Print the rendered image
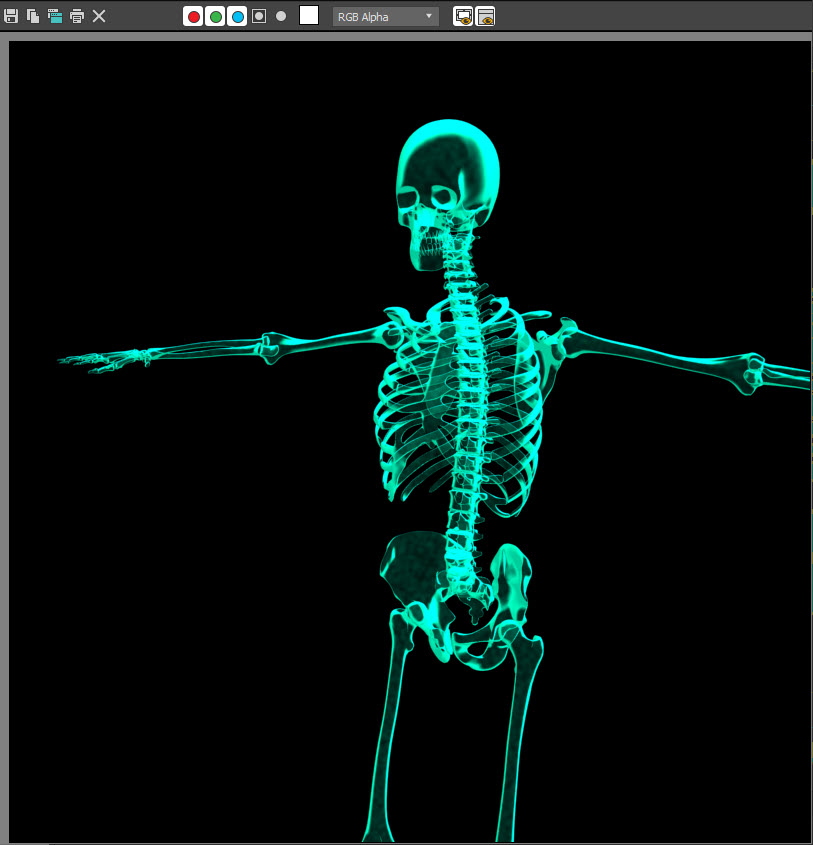 point(77,16)
